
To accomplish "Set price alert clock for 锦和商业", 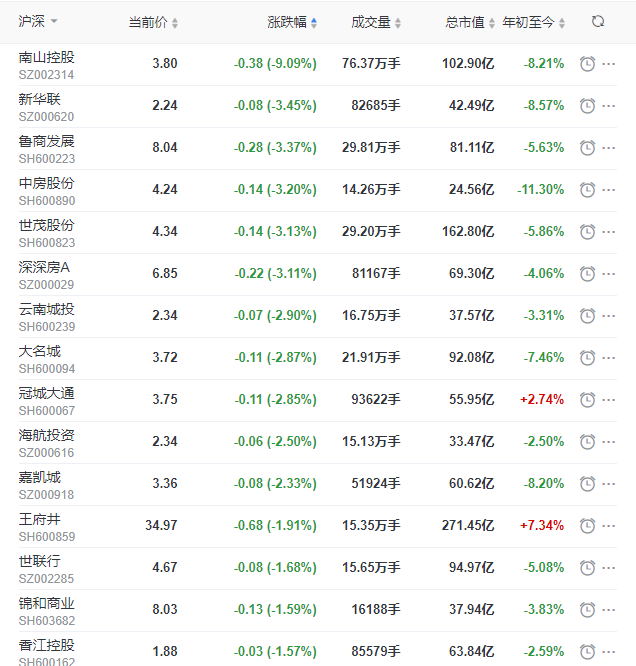I will [x=588, y=610].
